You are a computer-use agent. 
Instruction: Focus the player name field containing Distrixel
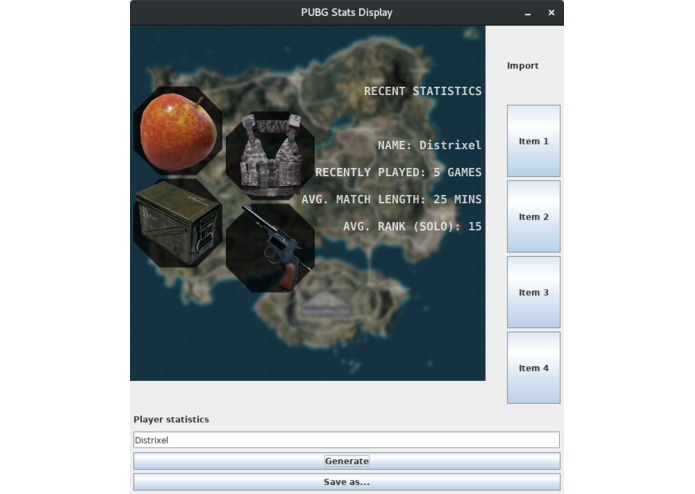347,440
